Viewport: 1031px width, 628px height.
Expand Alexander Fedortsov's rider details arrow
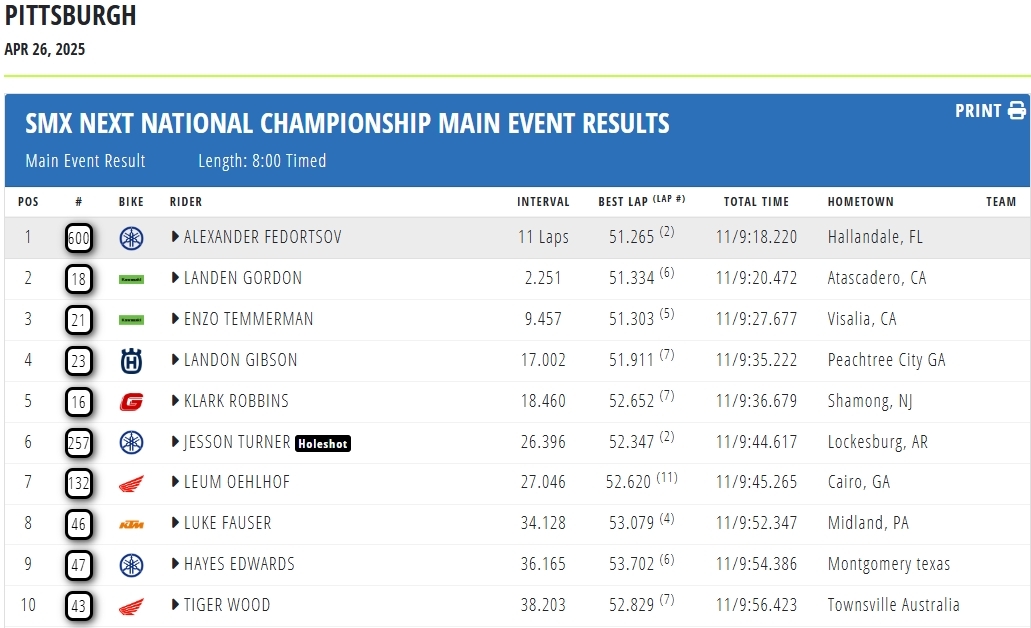tap(175, 238)
